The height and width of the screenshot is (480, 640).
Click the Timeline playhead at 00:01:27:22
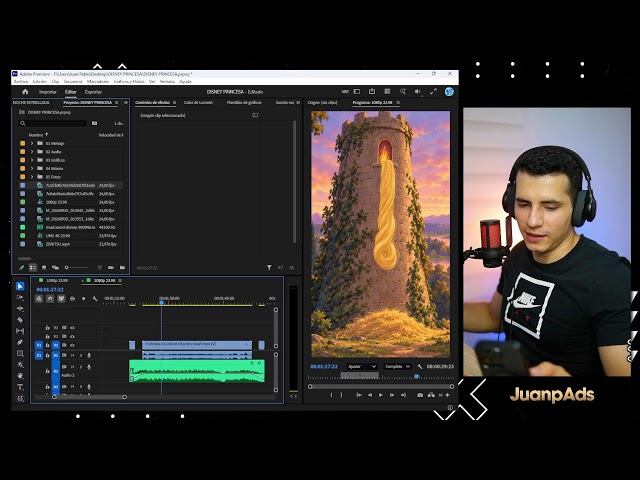[x=161, y=302]
